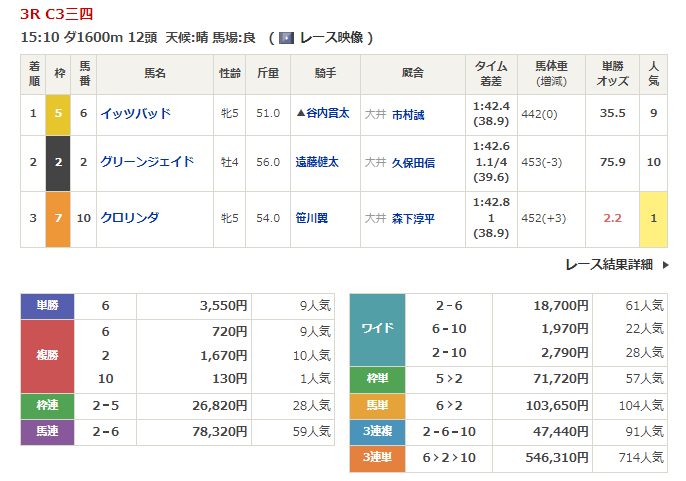Click the blue 単勝 payout label
Image resolution: width=686 pixels, height=481 pixels.
pyautogui.click(x=47, y=306)
